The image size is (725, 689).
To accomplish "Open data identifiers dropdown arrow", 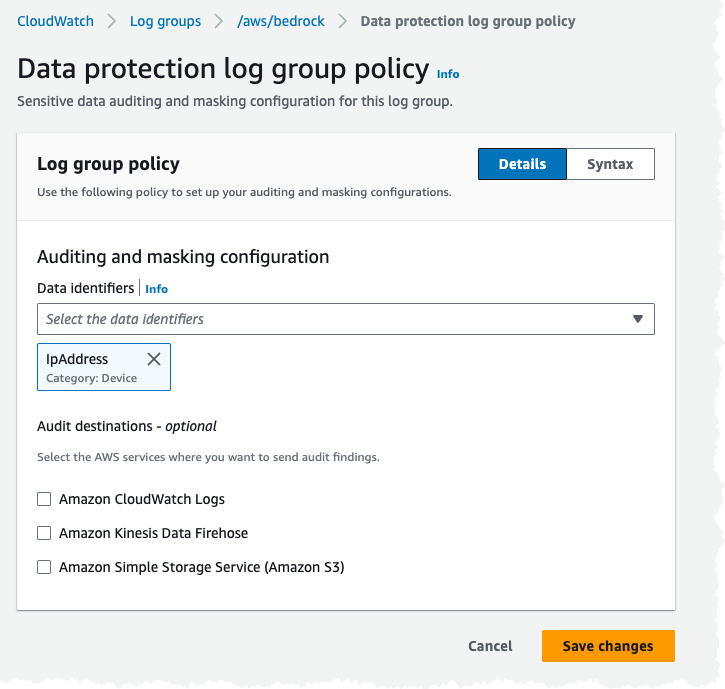I will coord(638,319).
